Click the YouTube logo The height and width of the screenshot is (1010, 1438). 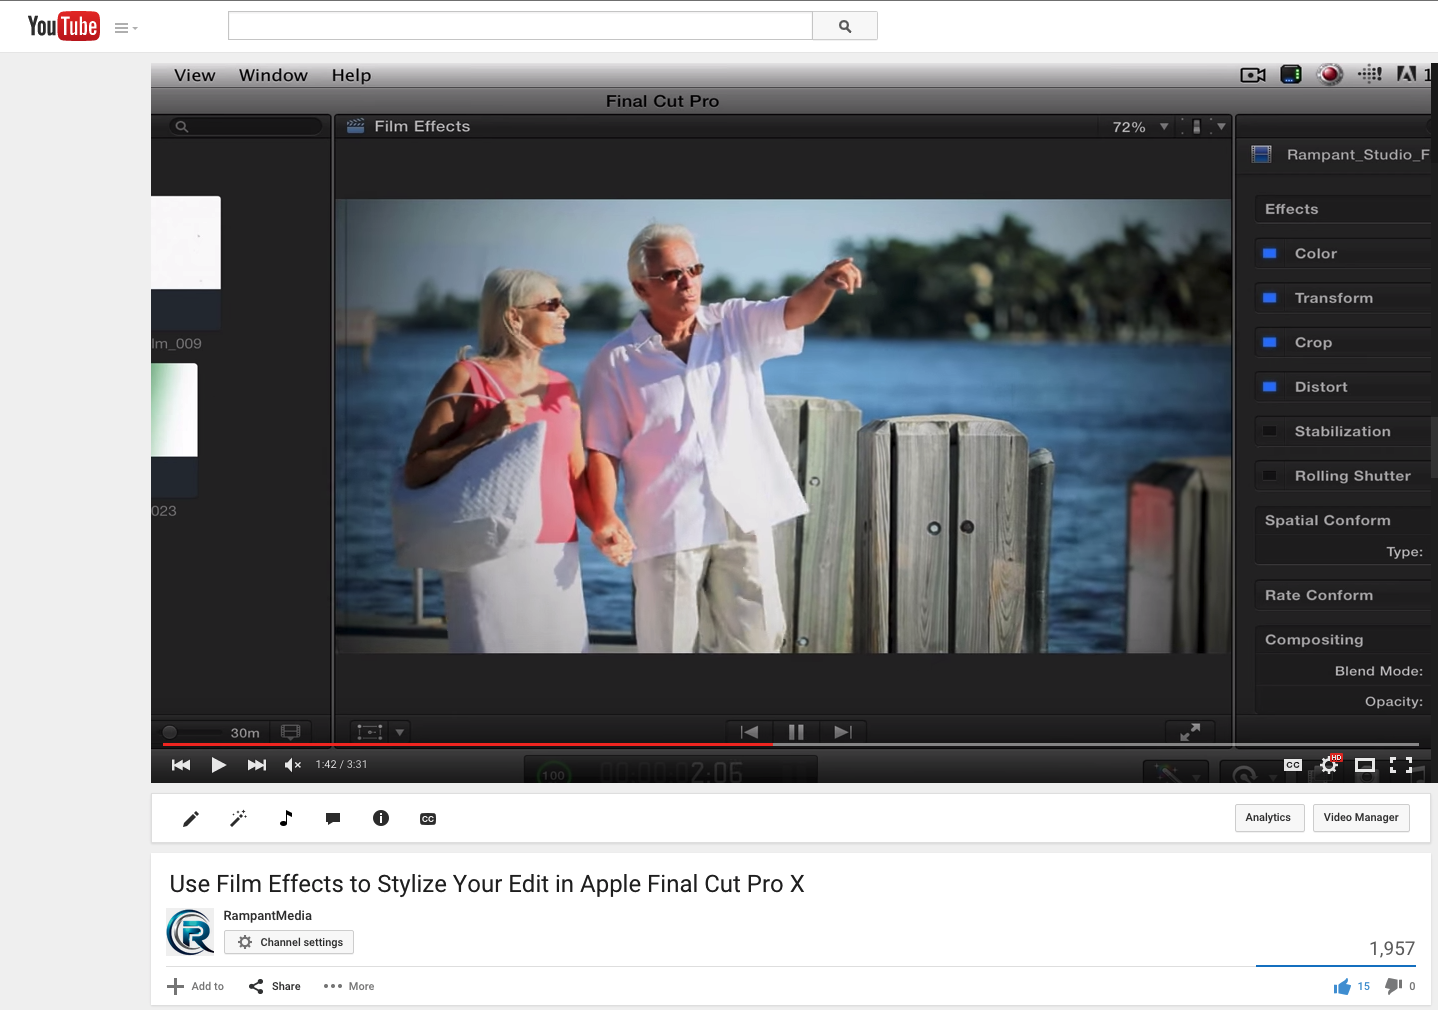click(63, 26)
